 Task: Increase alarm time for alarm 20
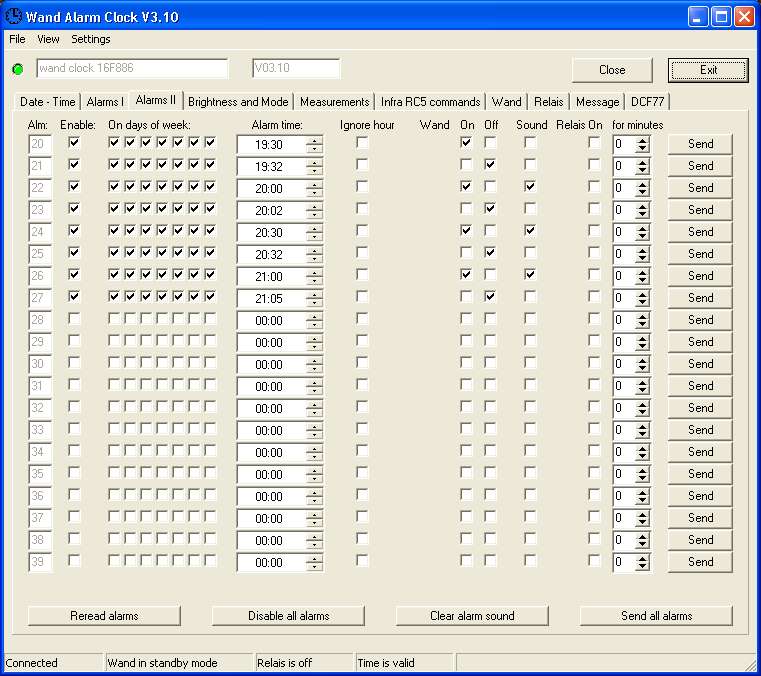pos(314,140)
